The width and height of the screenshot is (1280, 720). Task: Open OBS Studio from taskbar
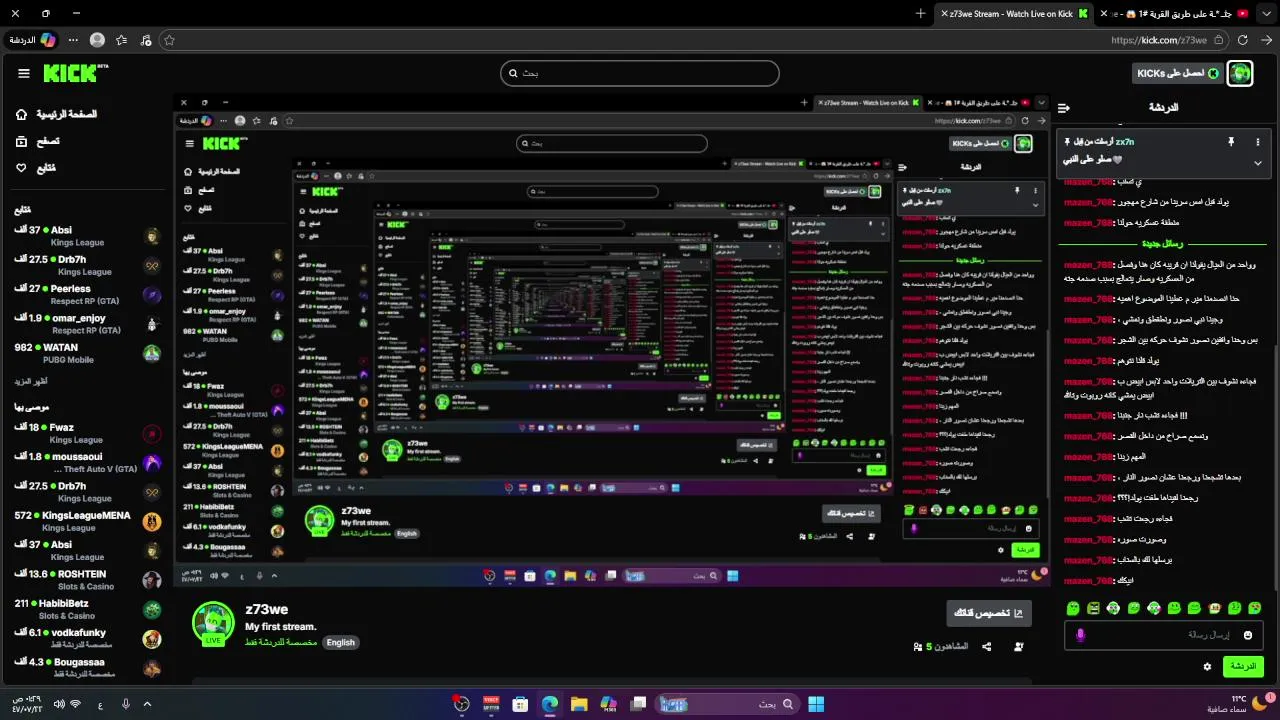461,704
